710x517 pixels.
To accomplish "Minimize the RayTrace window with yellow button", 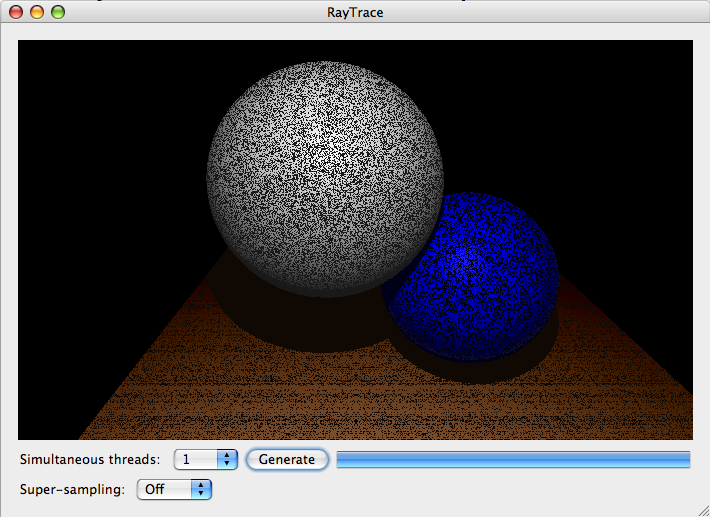I will 37,13.
